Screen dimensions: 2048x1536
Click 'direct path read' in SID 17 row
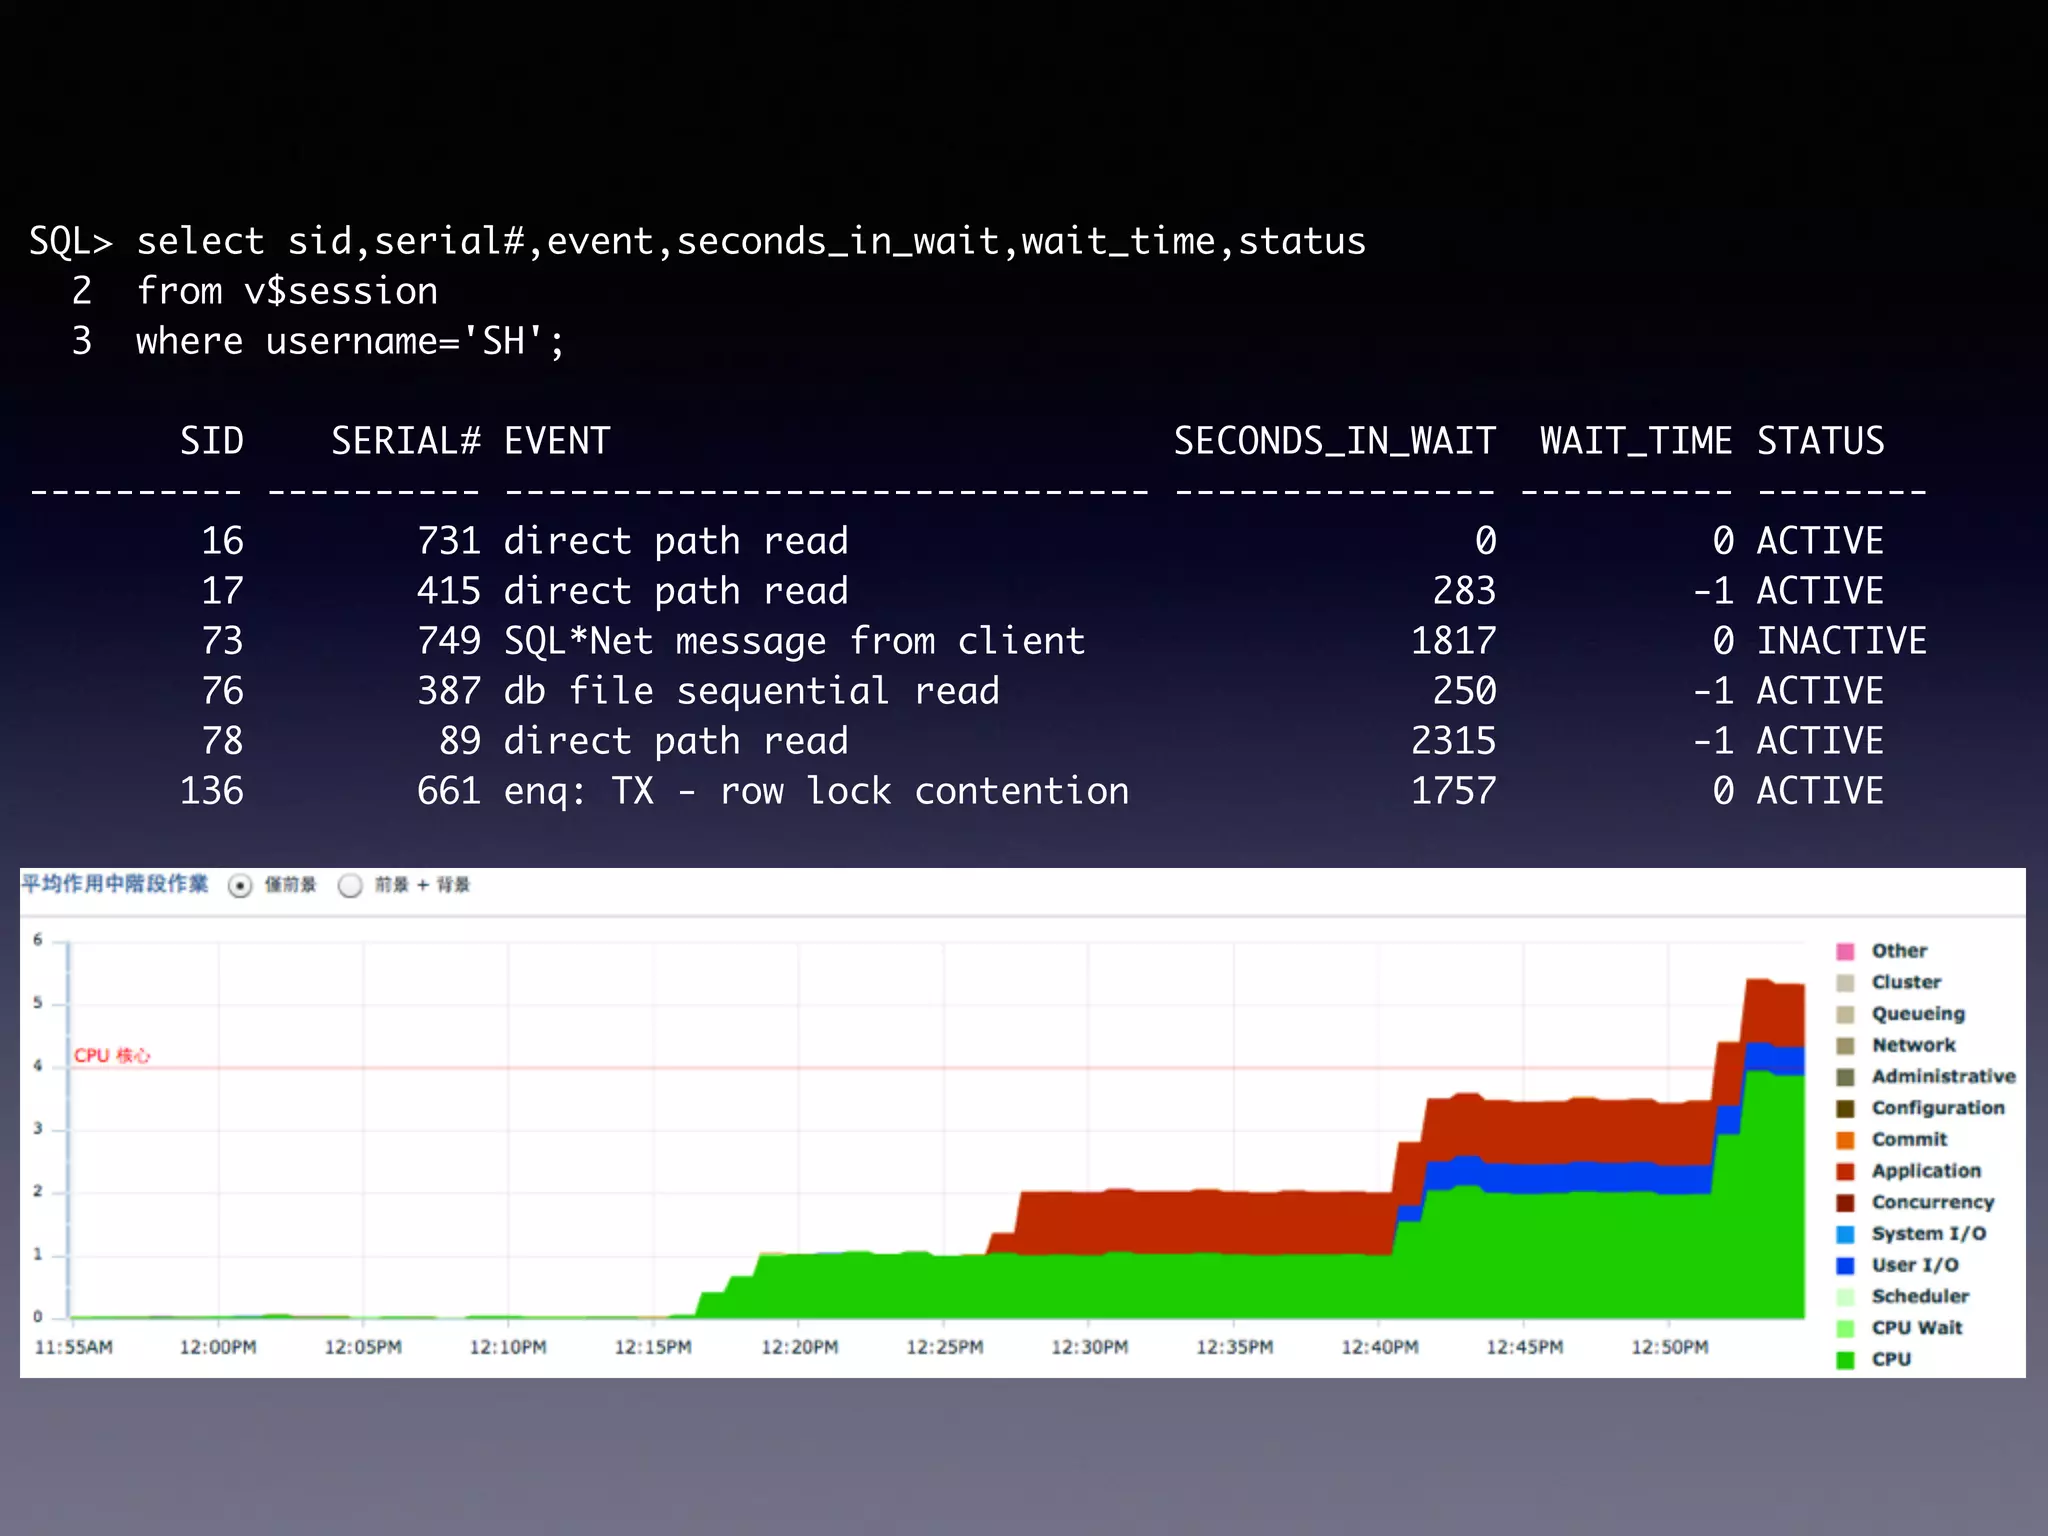[676, 591]
